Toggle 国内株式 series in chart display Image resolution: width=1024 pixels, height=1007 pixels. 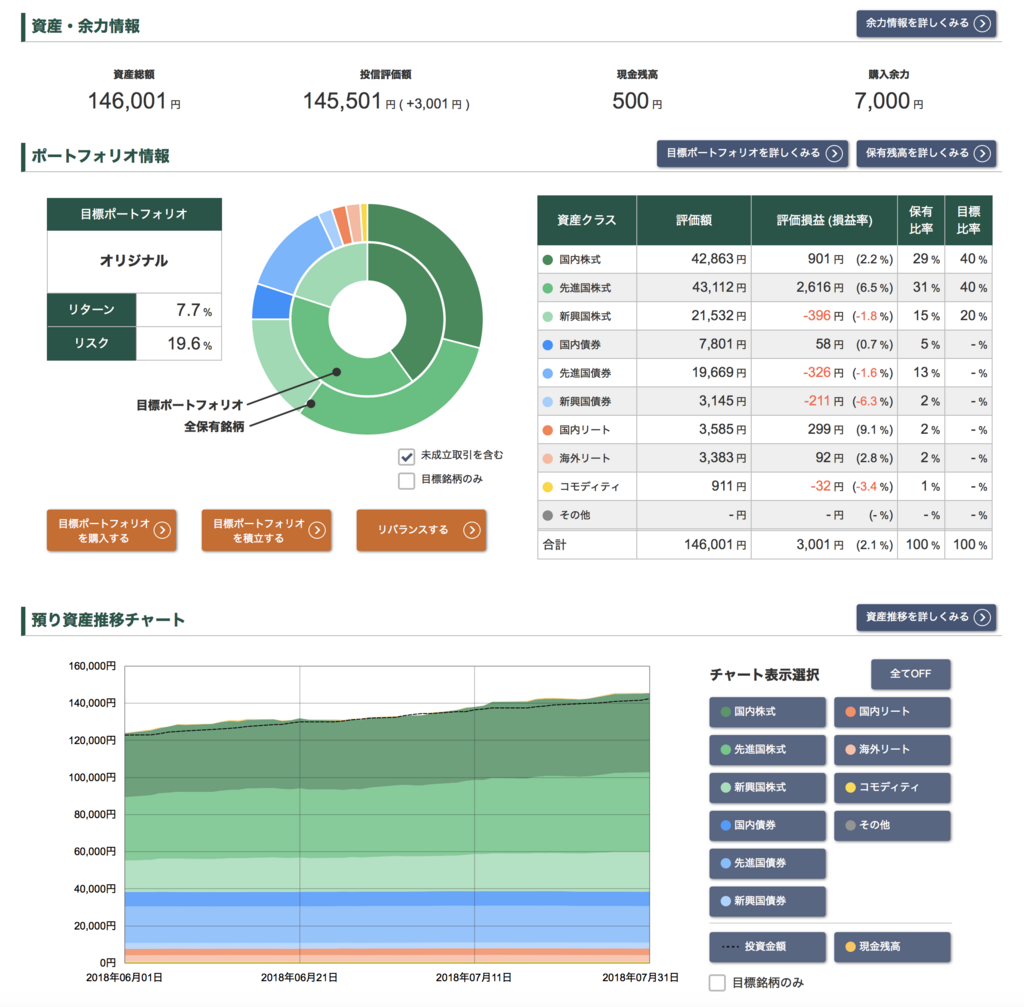click(x=767, y=712)
